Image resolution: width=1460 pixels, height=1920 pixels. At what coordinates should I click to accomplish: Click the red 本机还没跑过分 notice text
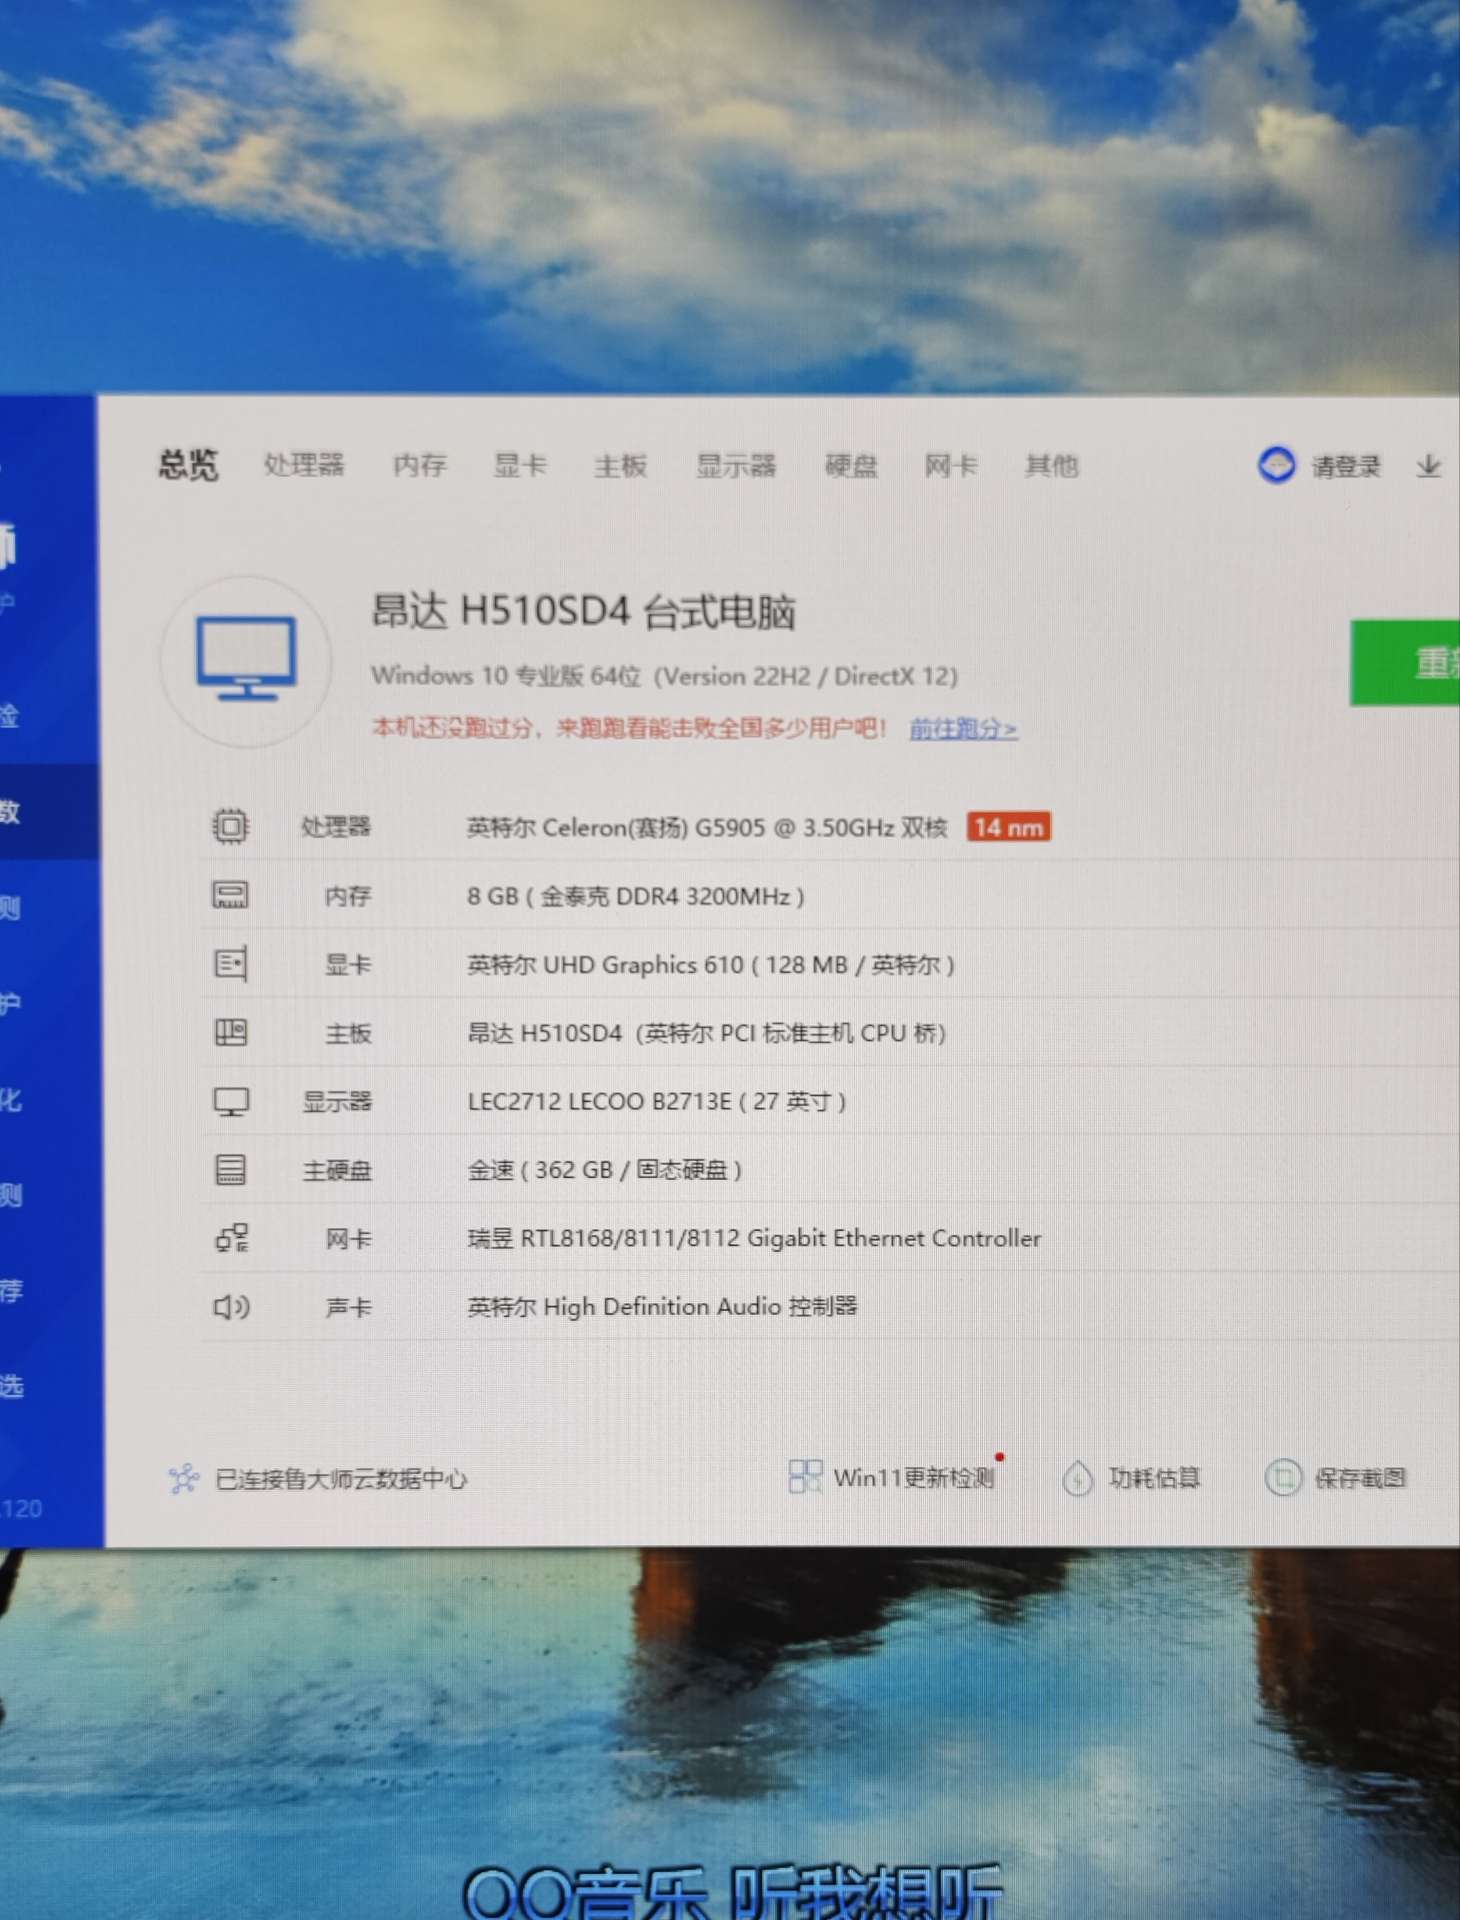pyautogui.click(x=629, y=728)
